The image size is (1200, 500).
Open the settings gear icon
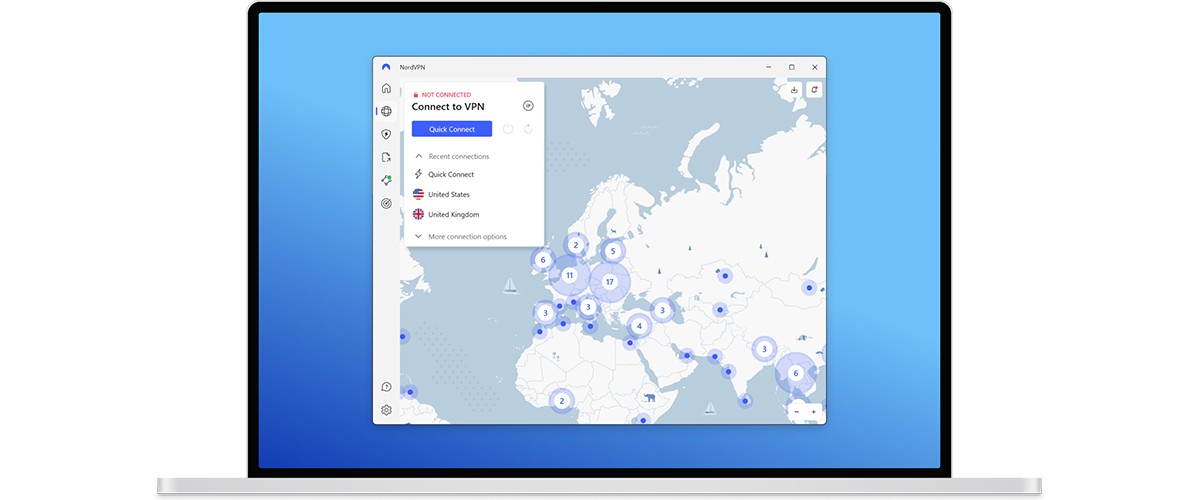(386, 410)
